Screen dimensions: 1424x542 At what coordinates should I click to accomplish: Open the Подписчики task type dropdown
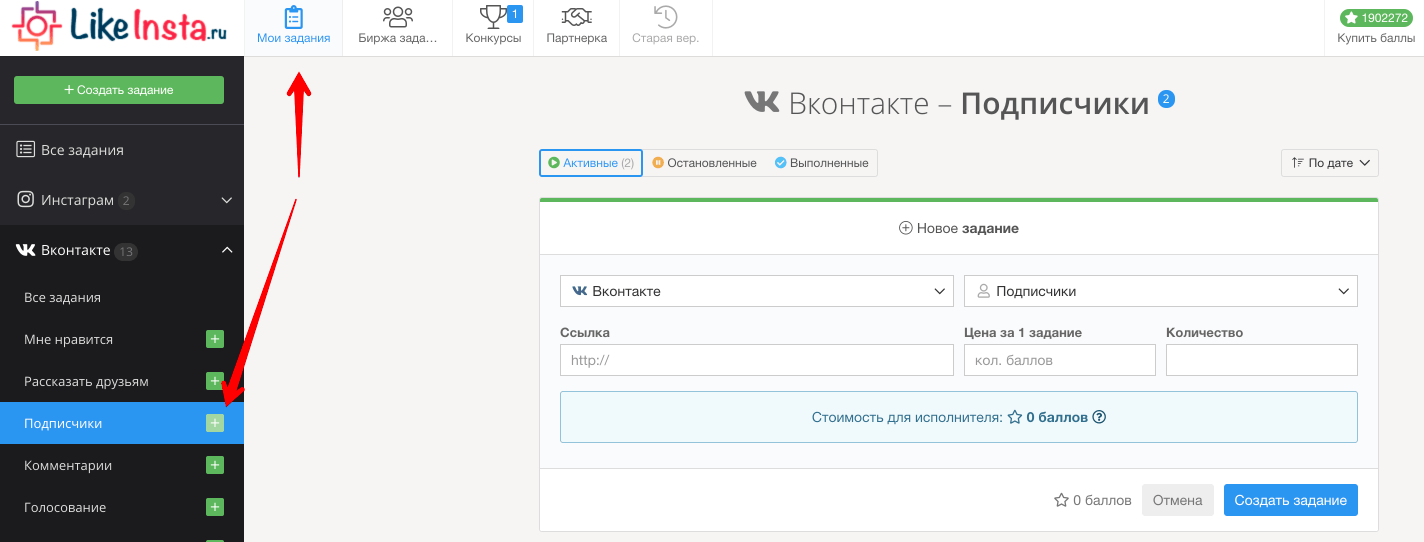coord(1161,291)
